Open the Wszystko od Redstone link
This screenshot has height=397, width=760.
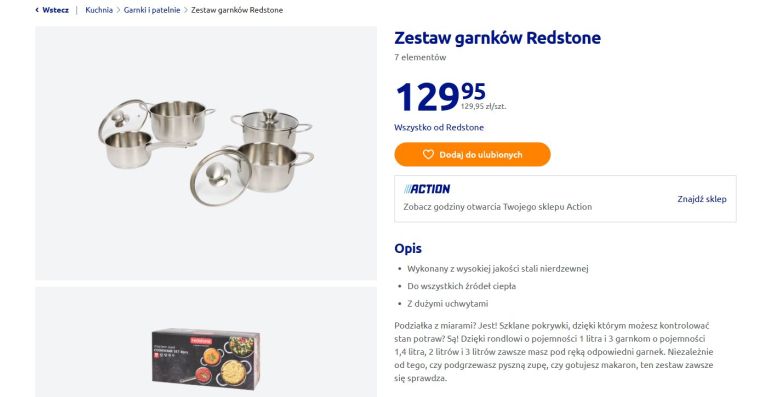click(439, 127)
